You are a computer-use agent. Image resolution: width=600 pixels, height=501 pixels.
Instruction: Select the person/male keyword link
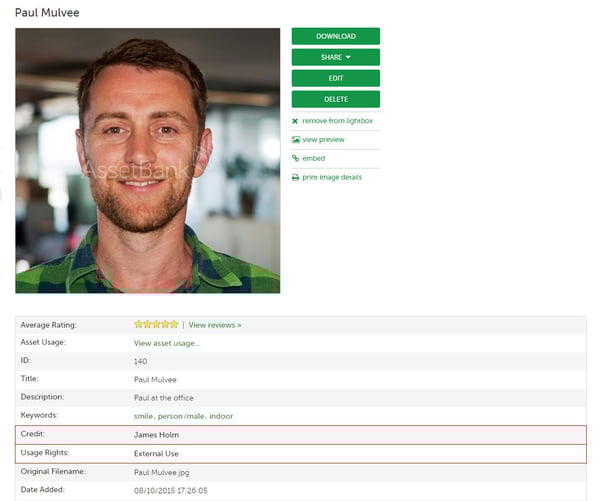(x=181, y=416)
